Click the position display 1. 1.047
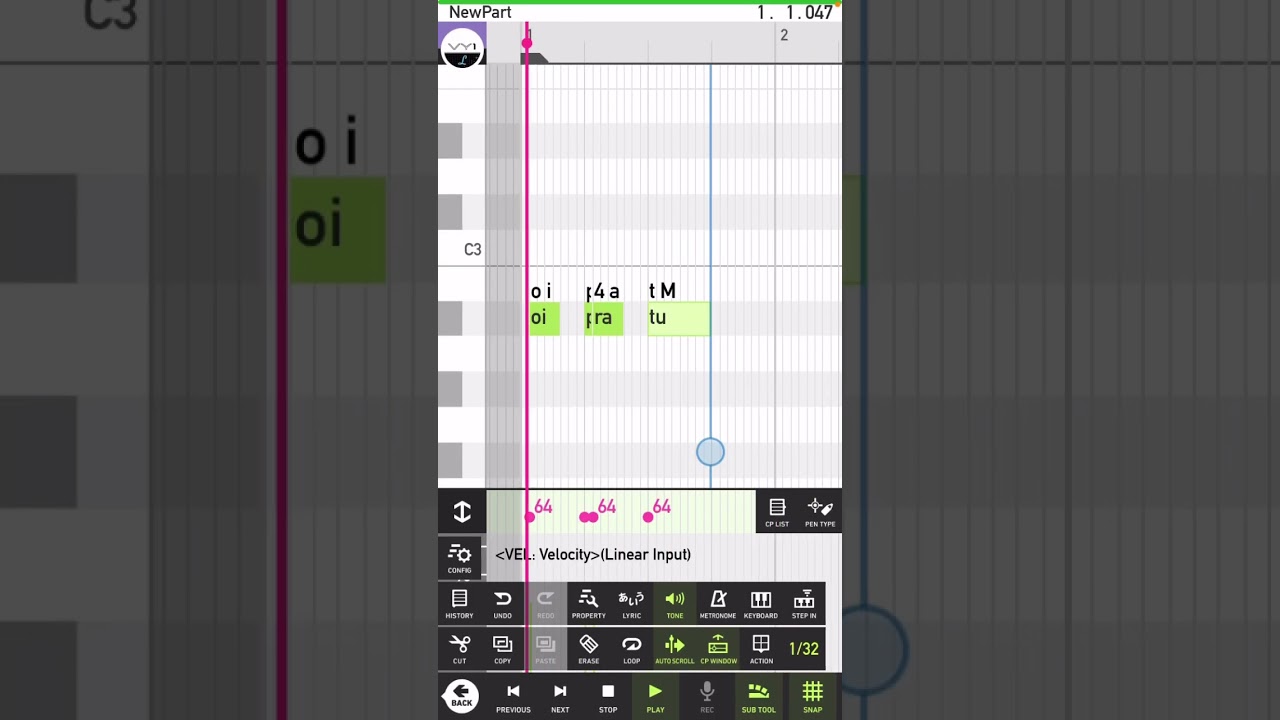The width and height of the screenshot is (1280, 720). pyautogui.click(x=795, y=13)
